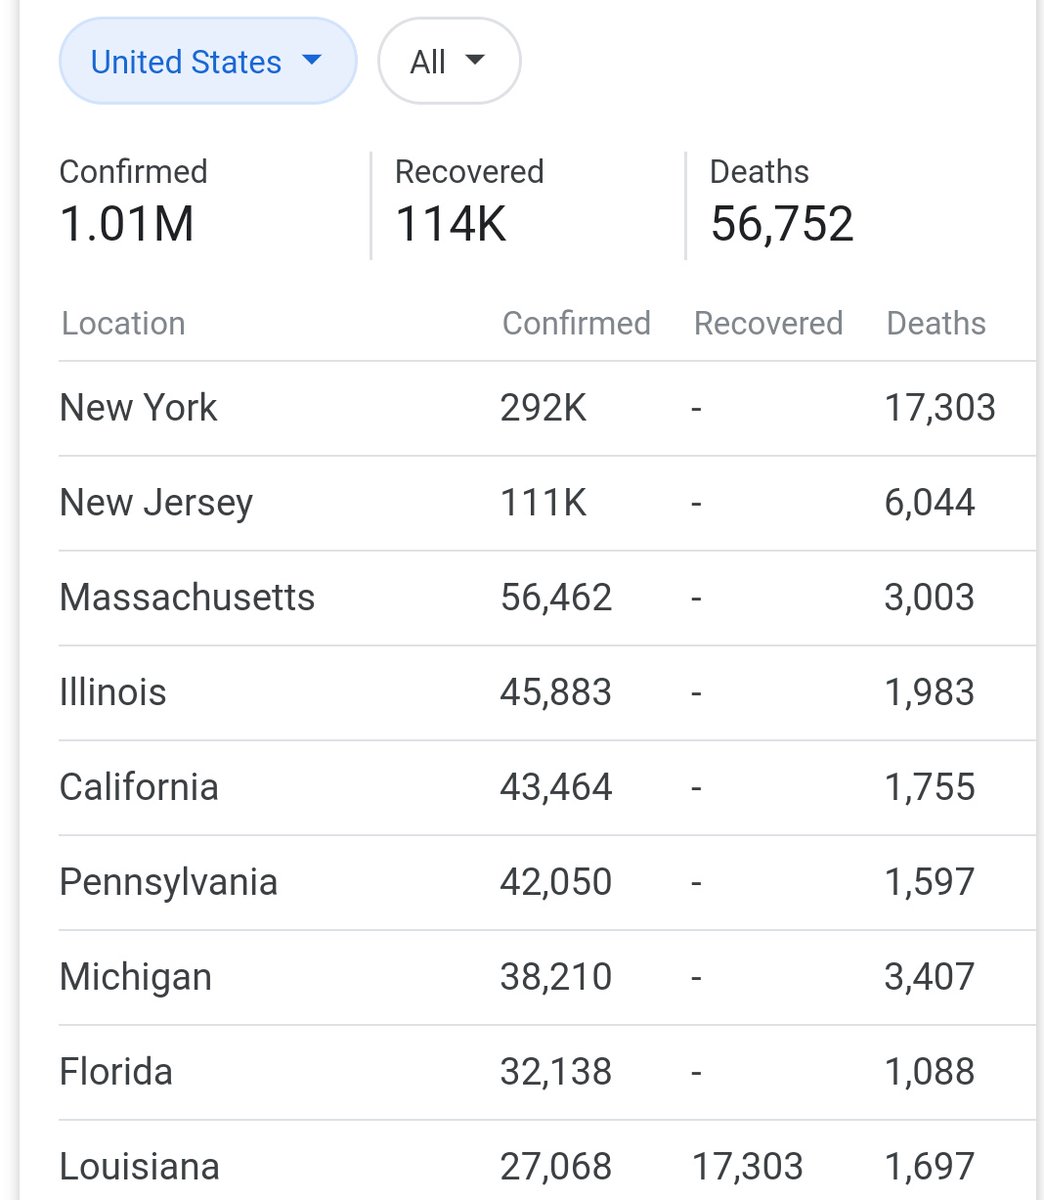The image size is (1044, 1200).
Task: Open the New Jersey row name
Action: coord(156,502)
